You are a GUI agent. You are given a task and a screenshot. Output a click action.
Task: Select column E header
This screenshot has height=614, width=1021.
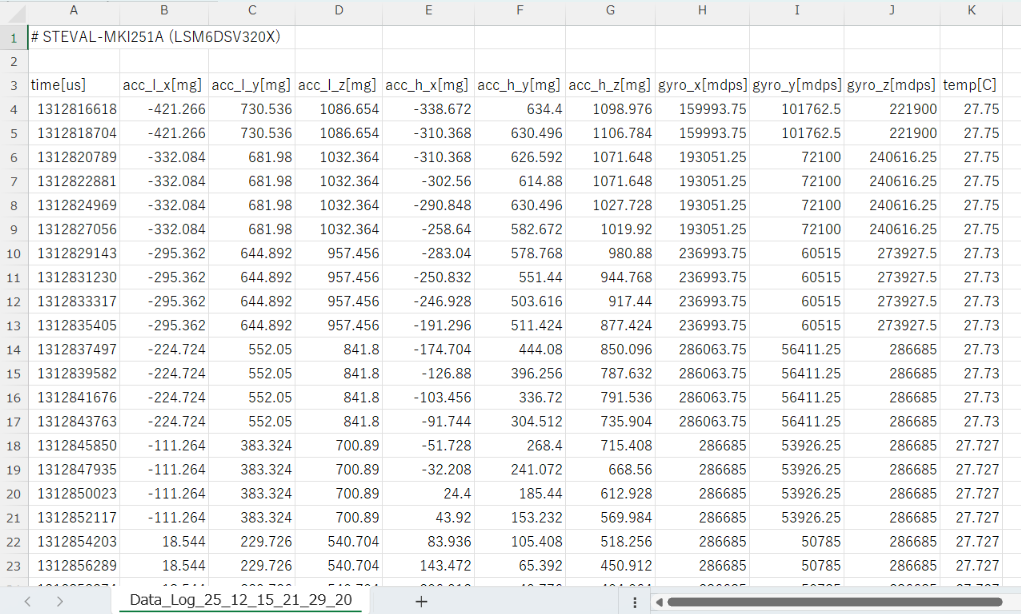(428, 11)
